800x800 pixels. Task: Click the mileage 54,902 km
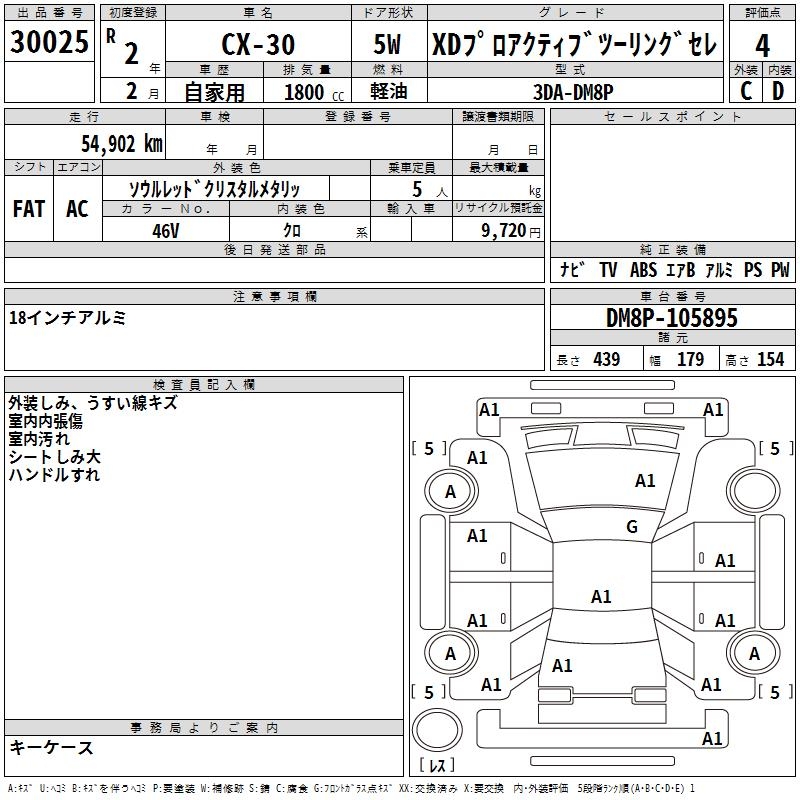tap(122, 144)
